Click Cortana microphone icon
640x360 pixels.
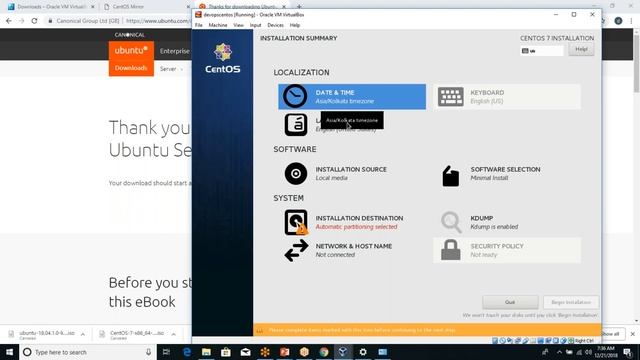(149, 352)
